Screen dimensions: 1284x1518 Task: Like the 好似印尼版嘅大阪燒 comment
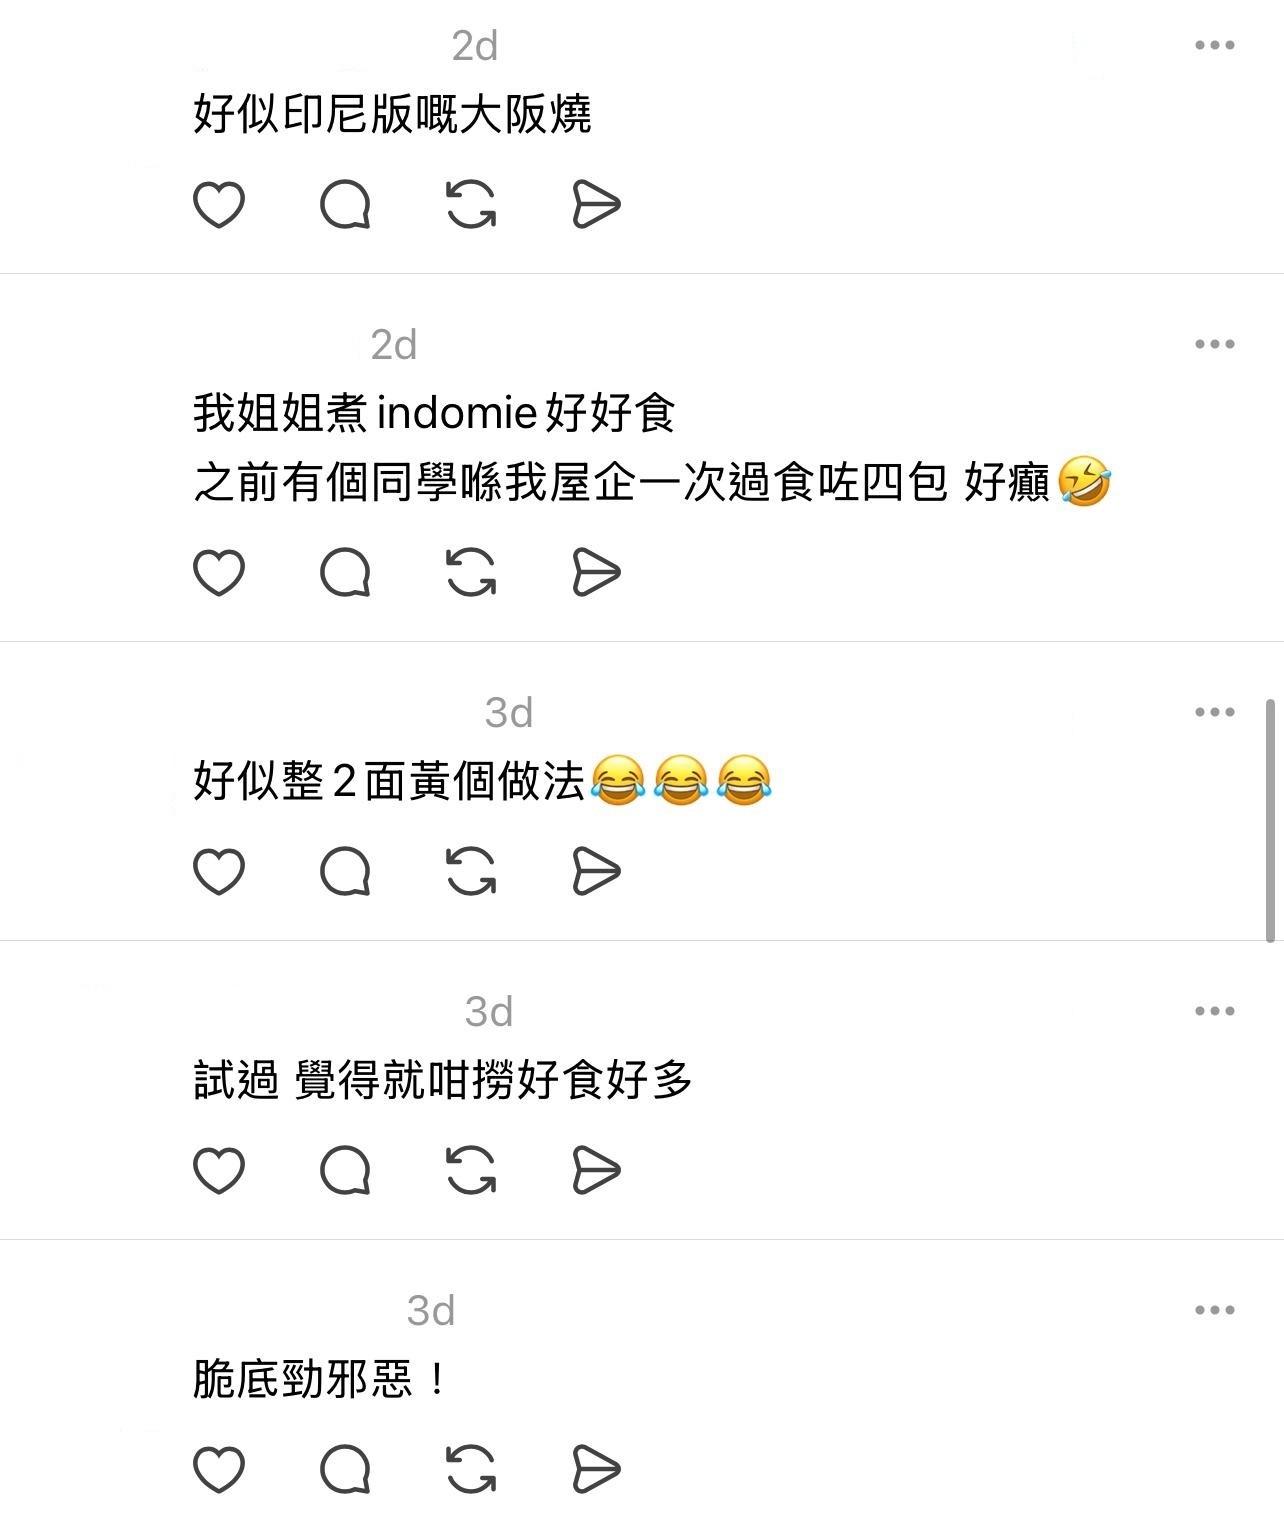click(218, 205)
